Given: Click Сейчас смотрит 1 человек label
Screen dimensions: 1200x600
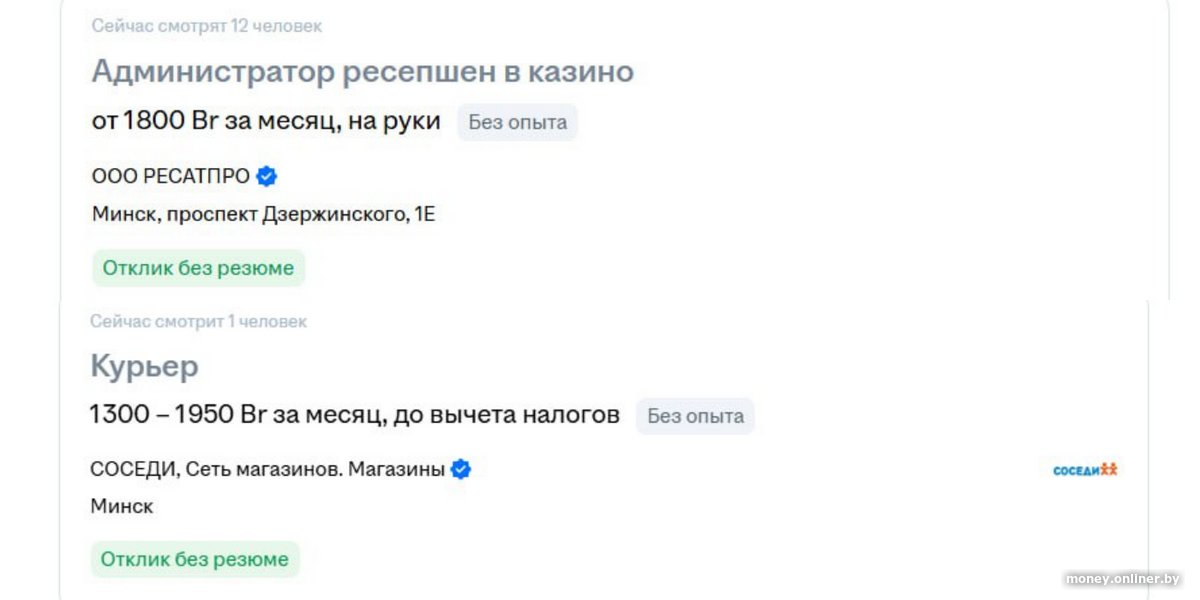Looking at the screenshot, I should (x=198, y=321).
